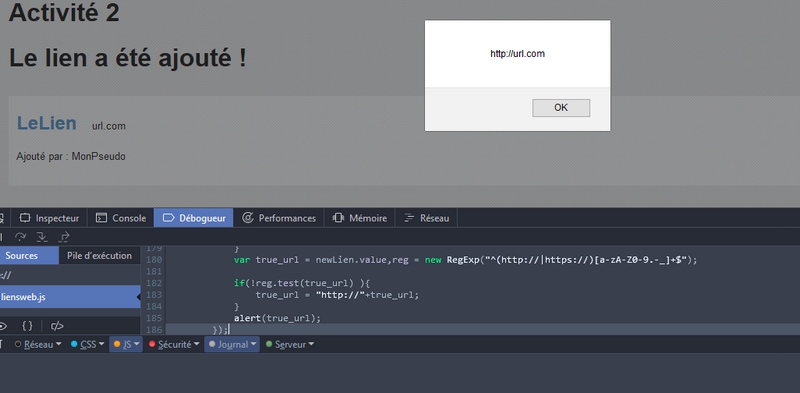Click the Inspecteur tab icon

pos(25,218)
